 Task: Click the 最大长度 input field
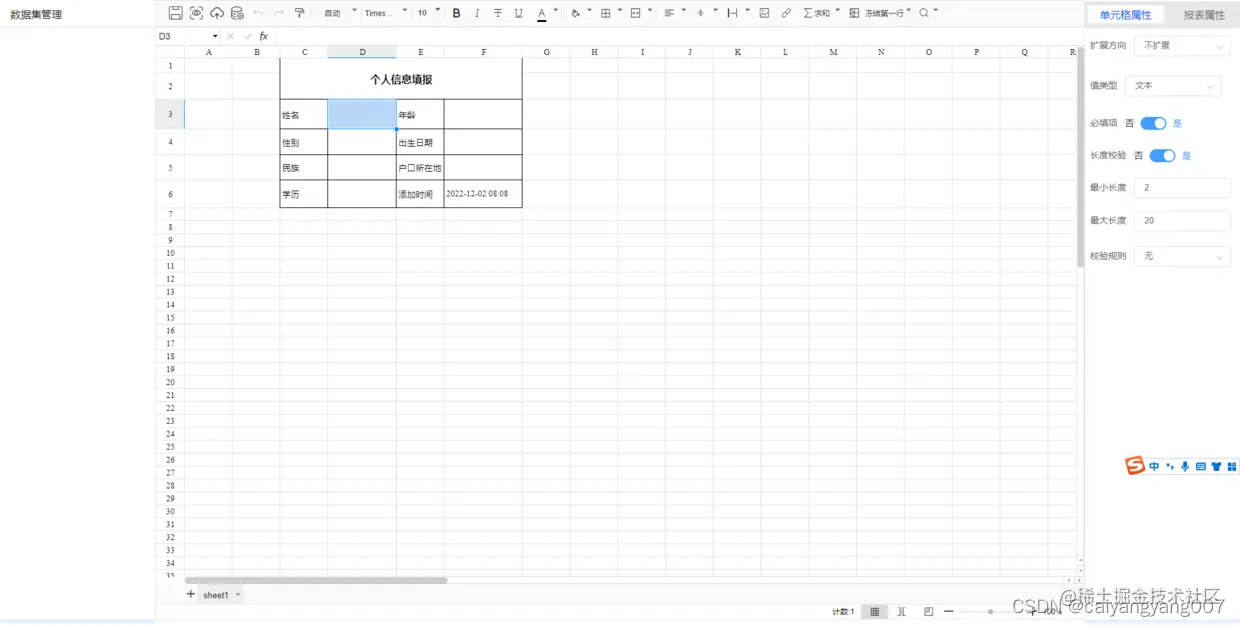pyautogui.click(x=1182, y=220)
